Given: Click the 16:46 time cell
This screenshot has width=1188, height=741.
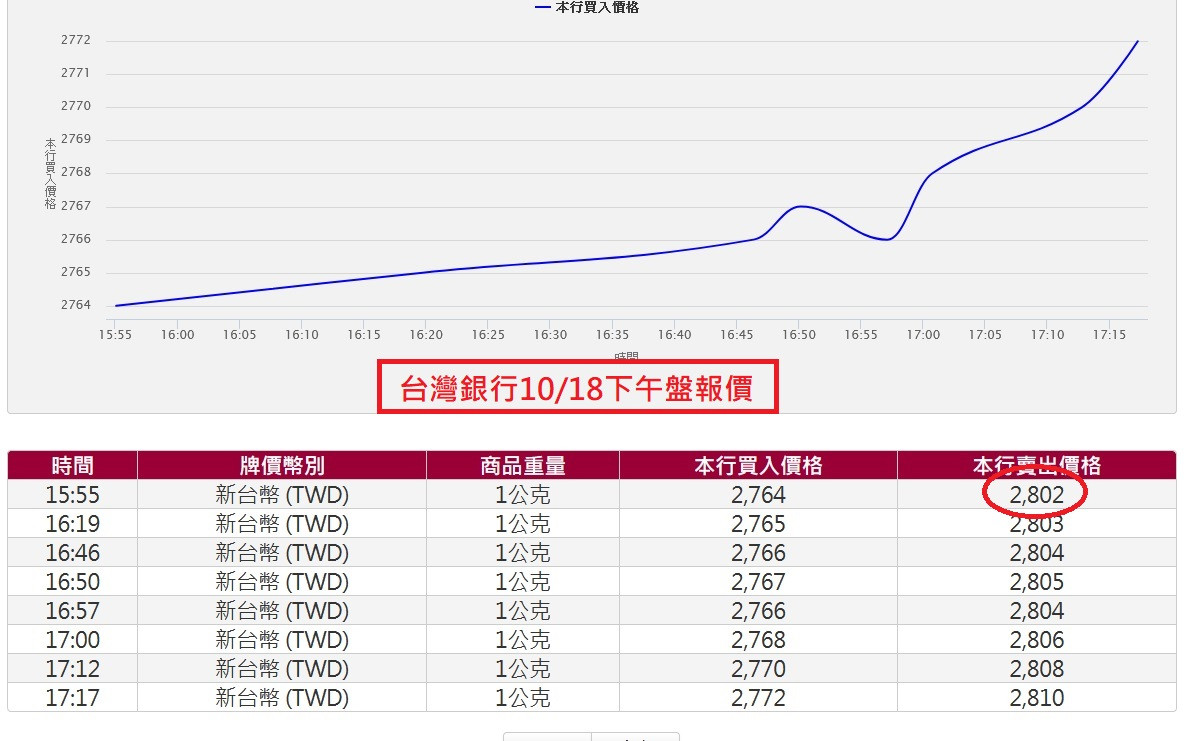Looking at the screenshot, I should click(73, 553).
